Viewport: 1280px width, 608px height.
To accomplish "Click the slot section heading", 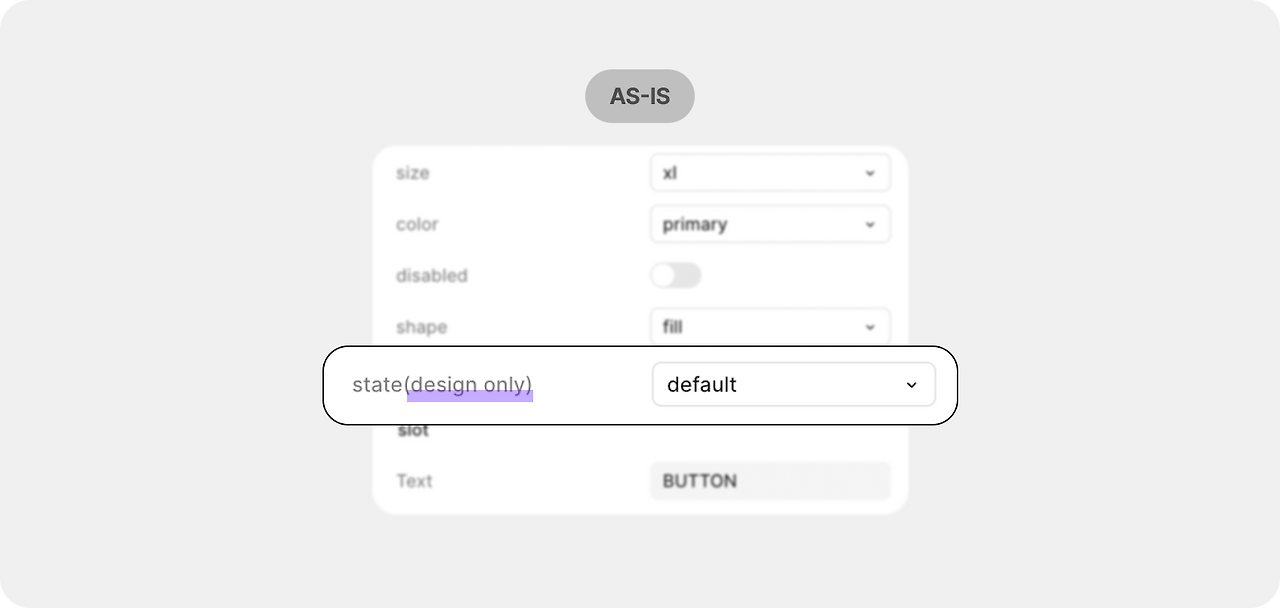I will tap(413, 431).
